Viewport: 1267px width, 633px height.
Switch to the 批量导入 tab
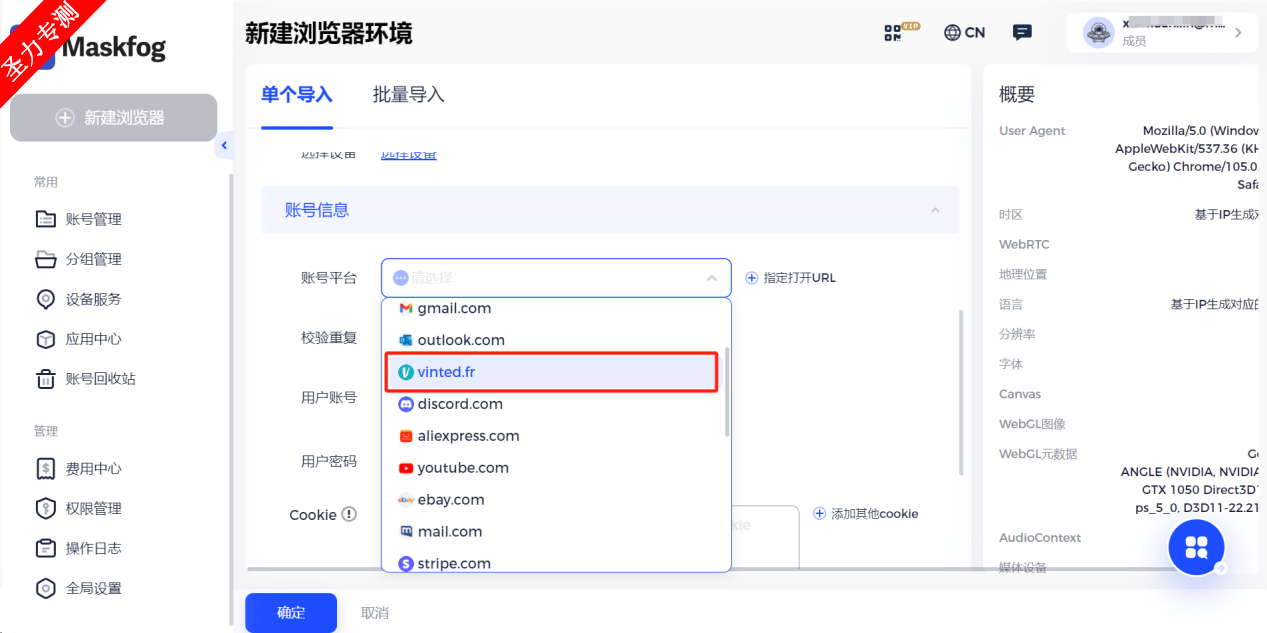tap(409, 95)
